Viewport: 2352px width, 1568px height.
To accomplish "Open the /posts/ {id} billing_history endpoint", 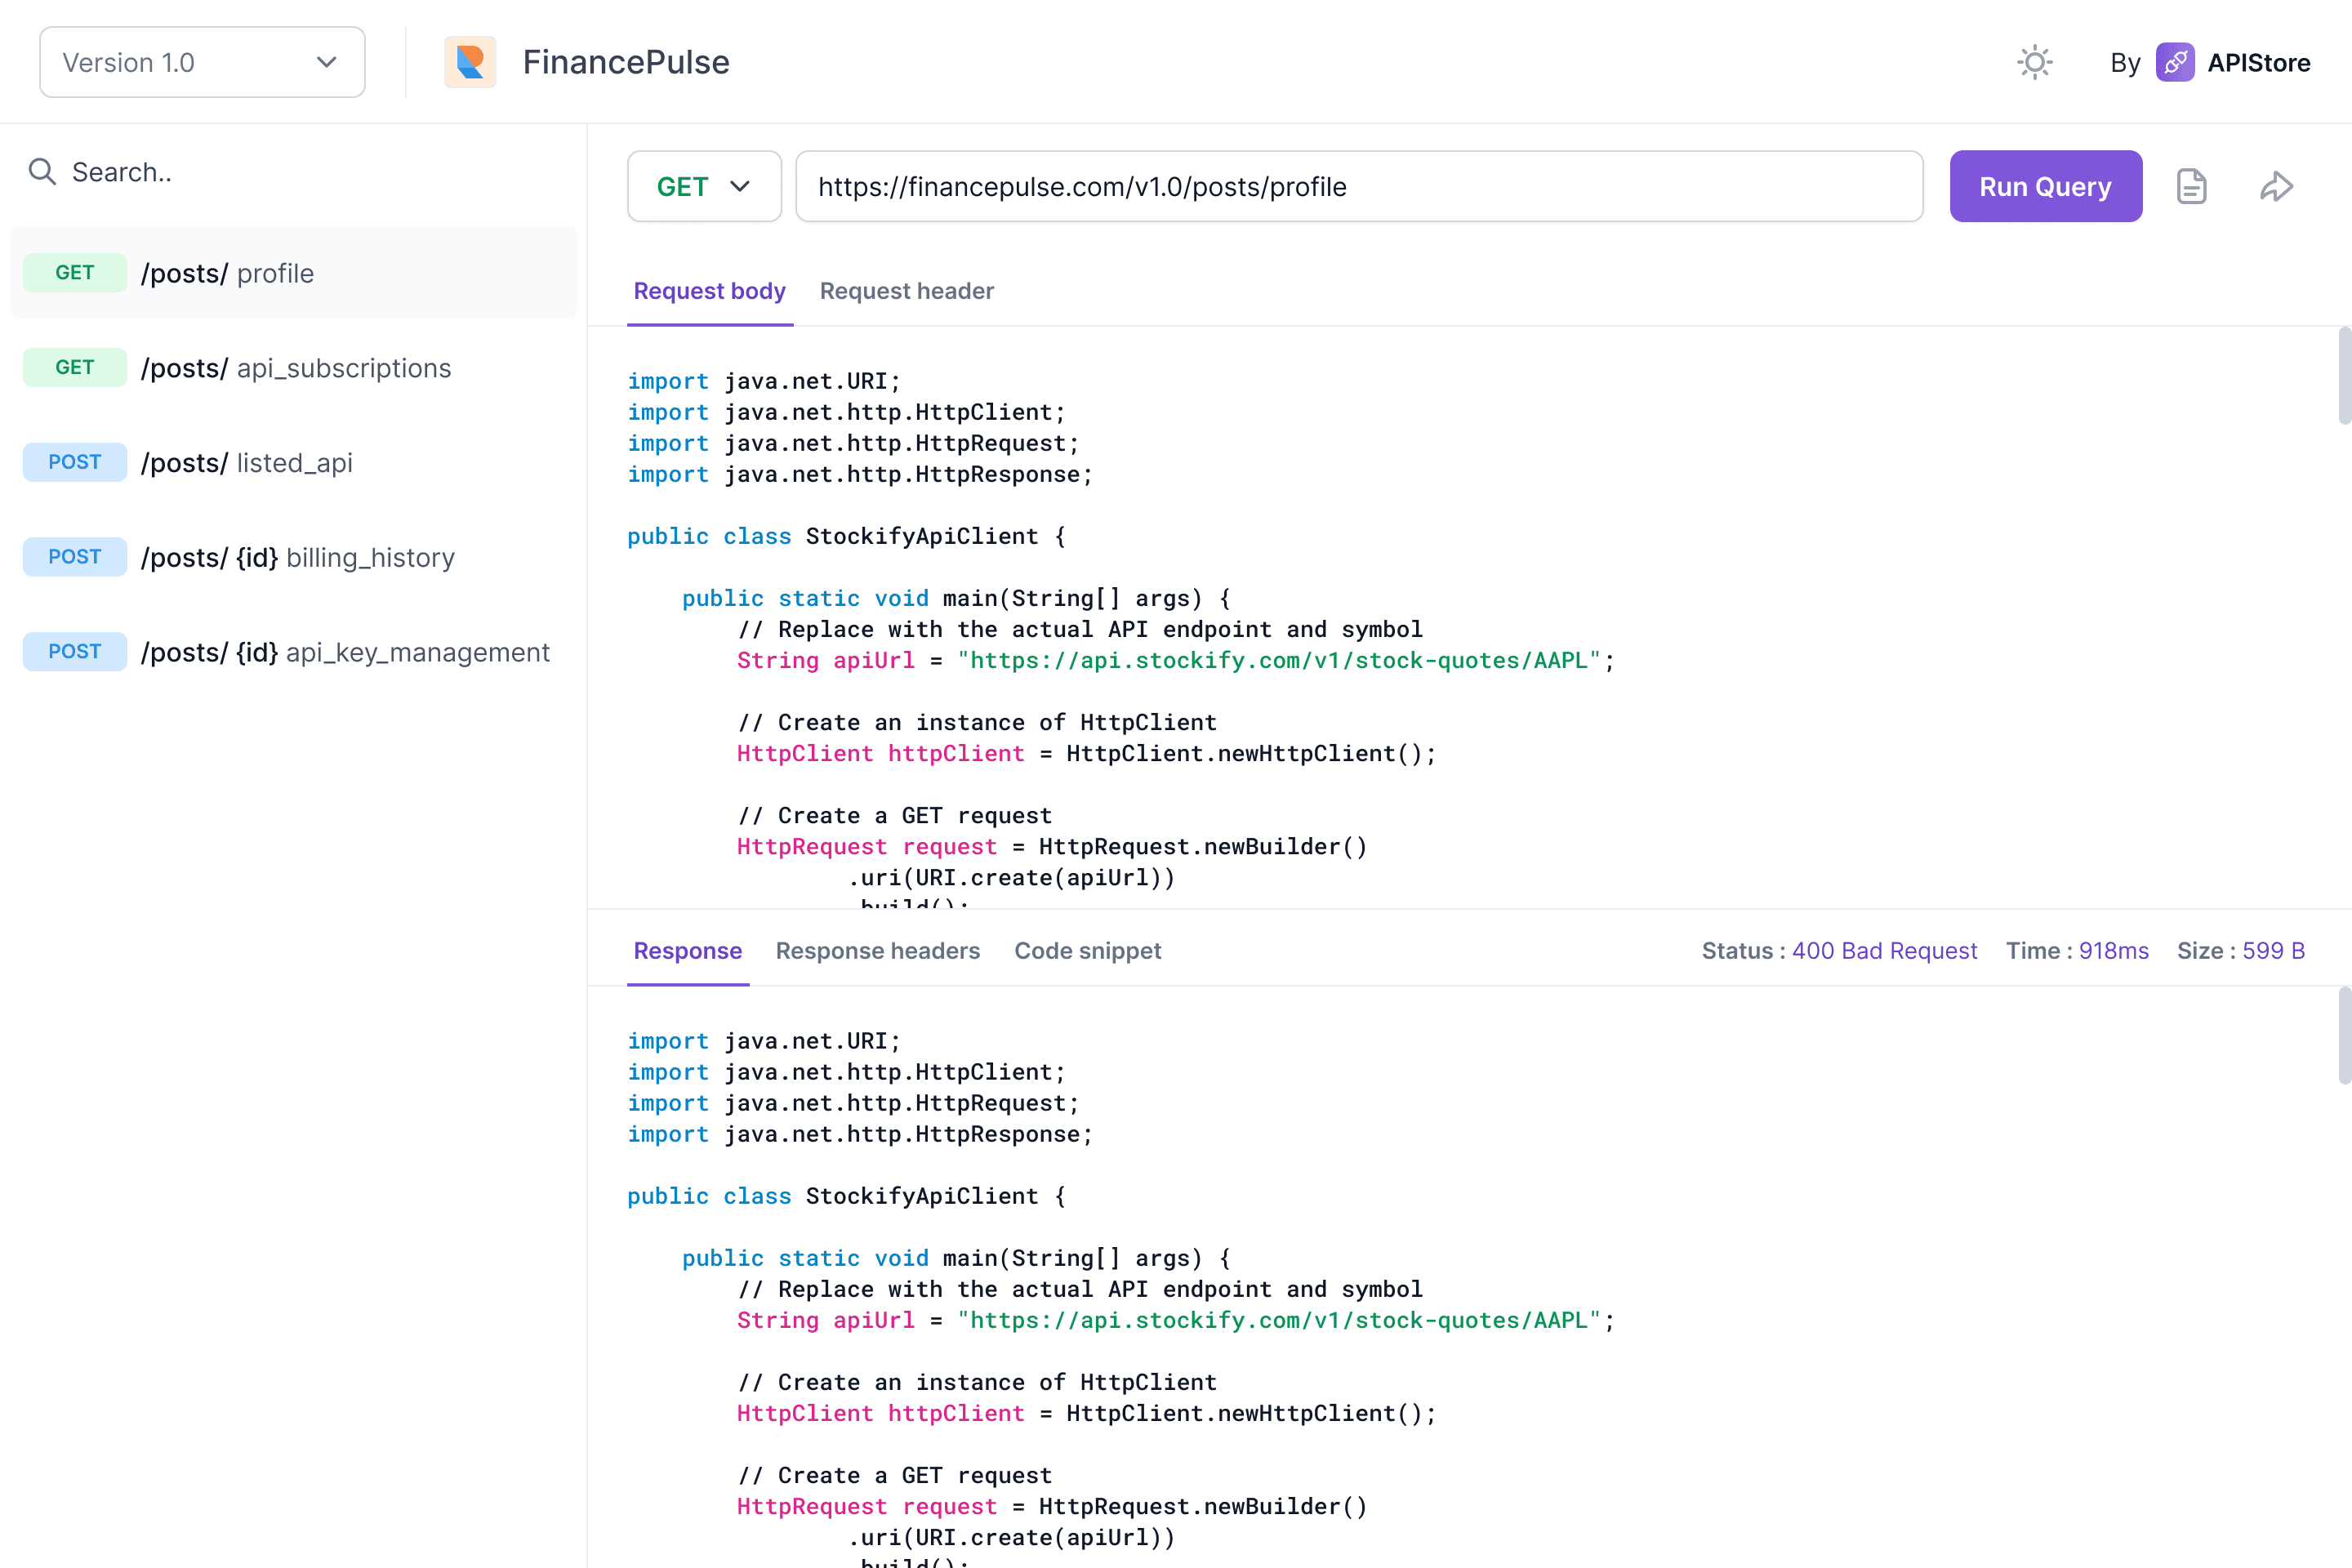I will pos(297,557).
